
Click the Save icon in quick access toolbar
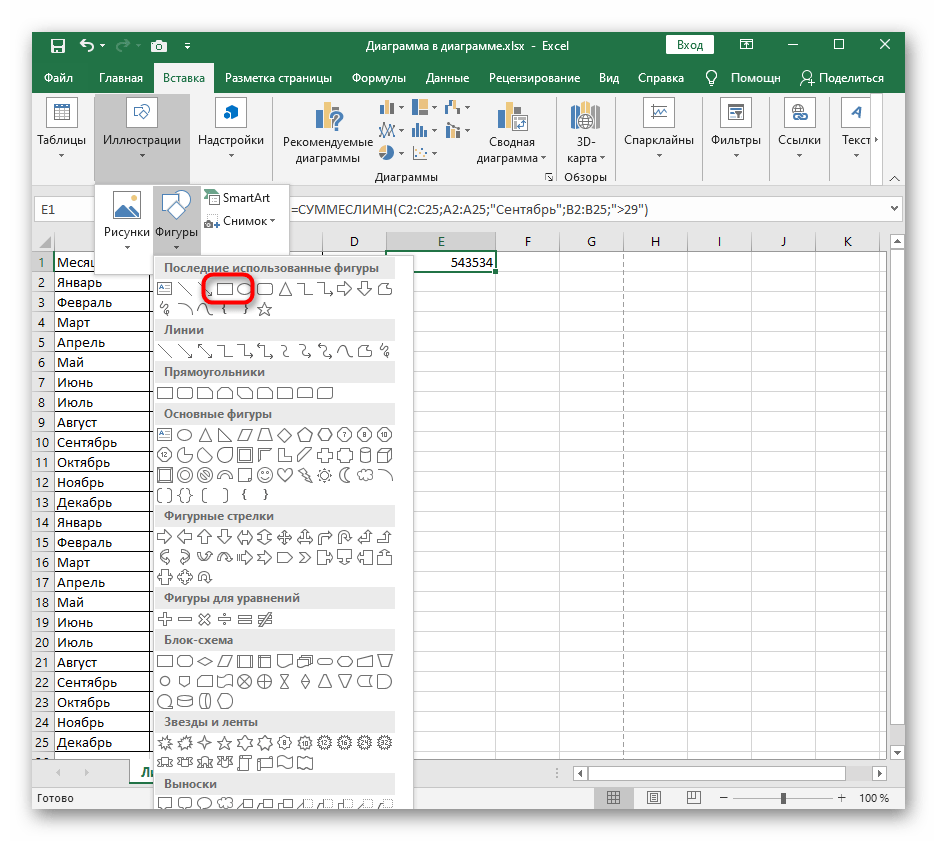point(58,46)
